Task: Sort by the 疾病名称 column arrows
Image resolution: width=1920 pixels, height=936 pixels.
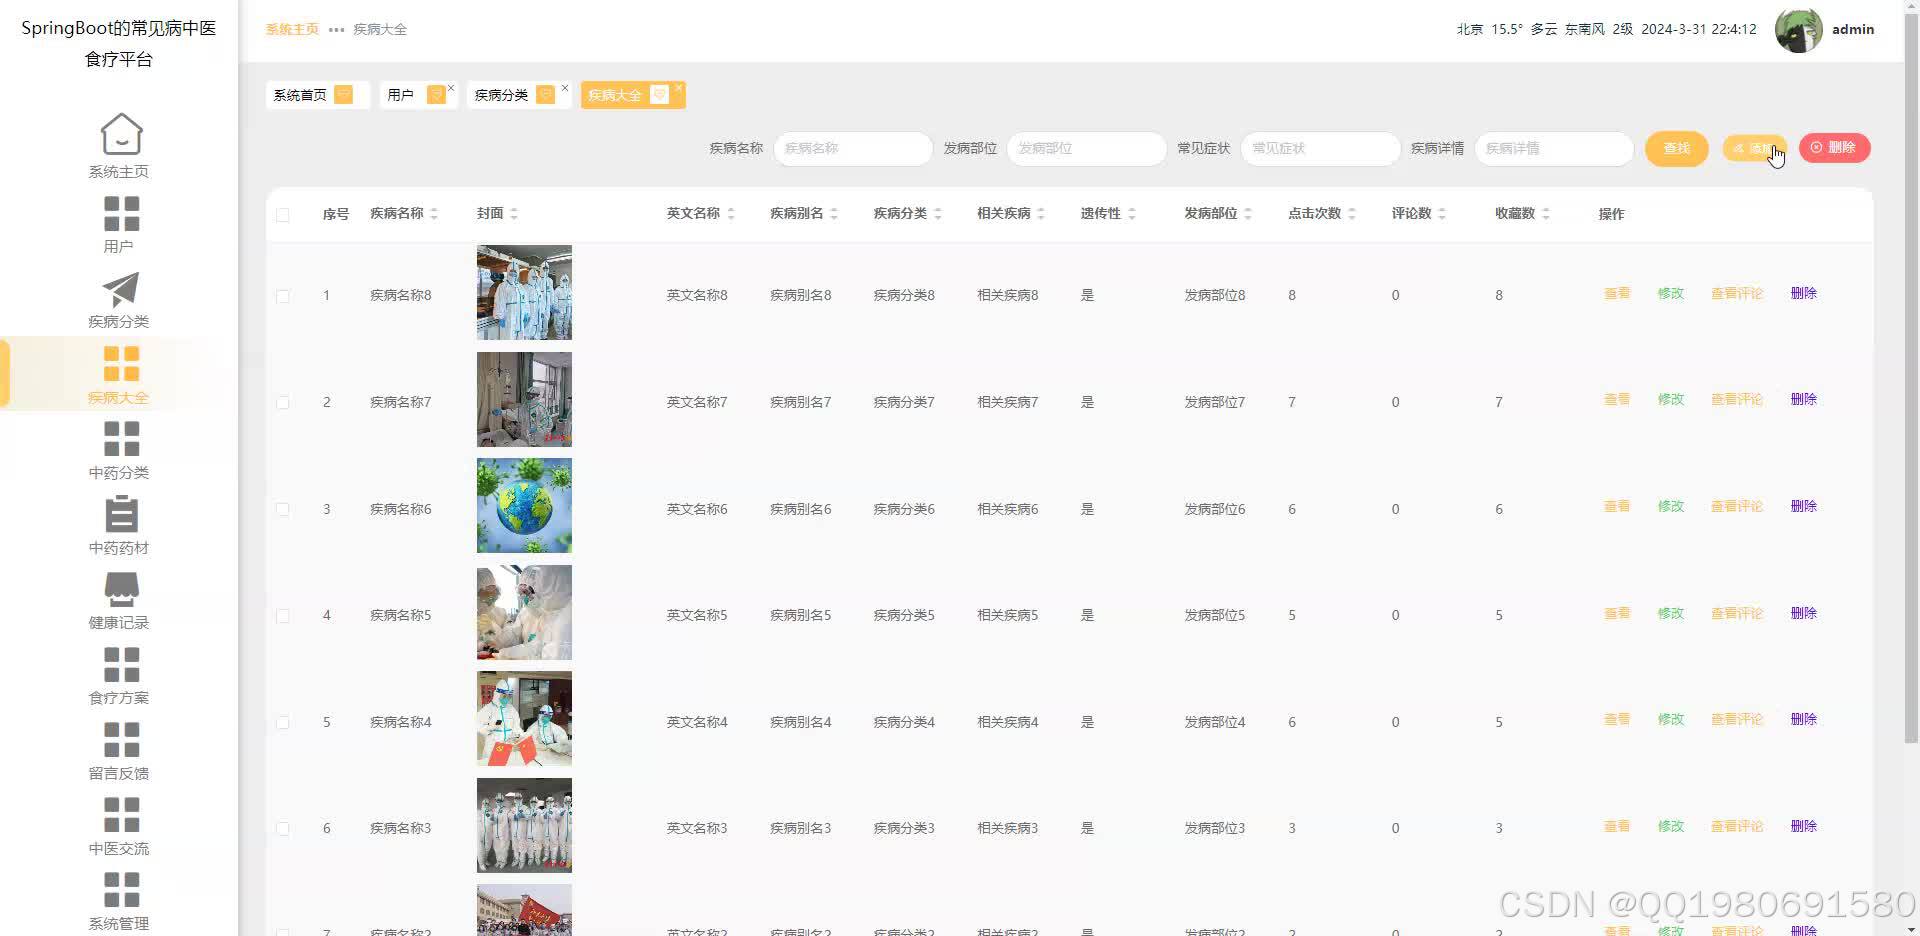Action: (434, 214)
